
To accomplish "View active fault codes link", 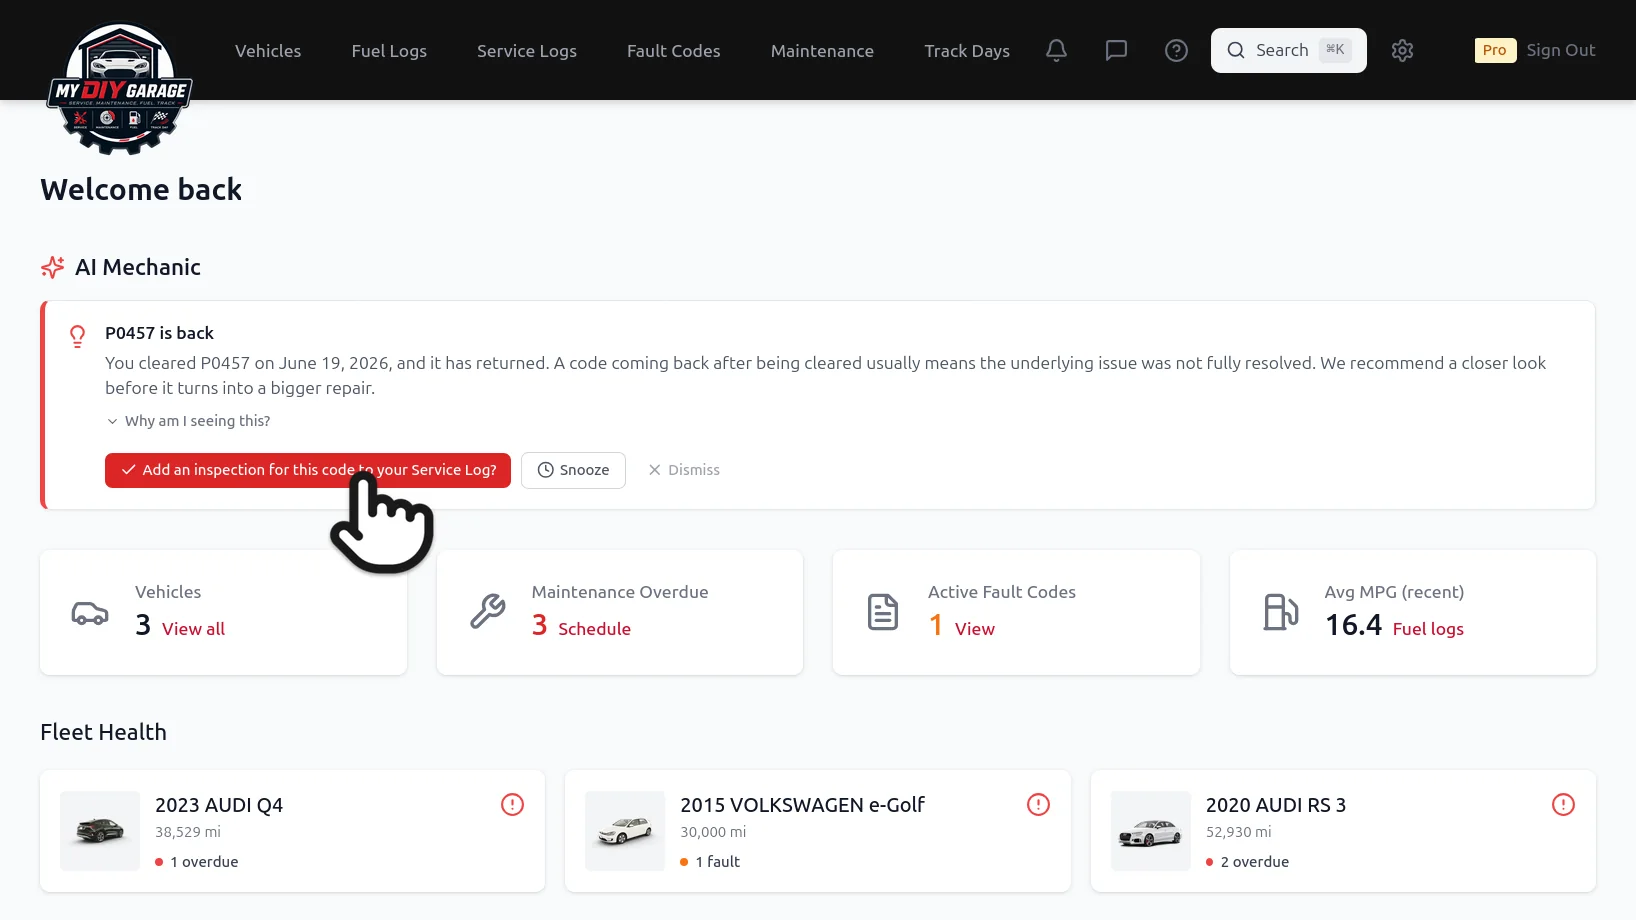I will [x=975, y=629].
